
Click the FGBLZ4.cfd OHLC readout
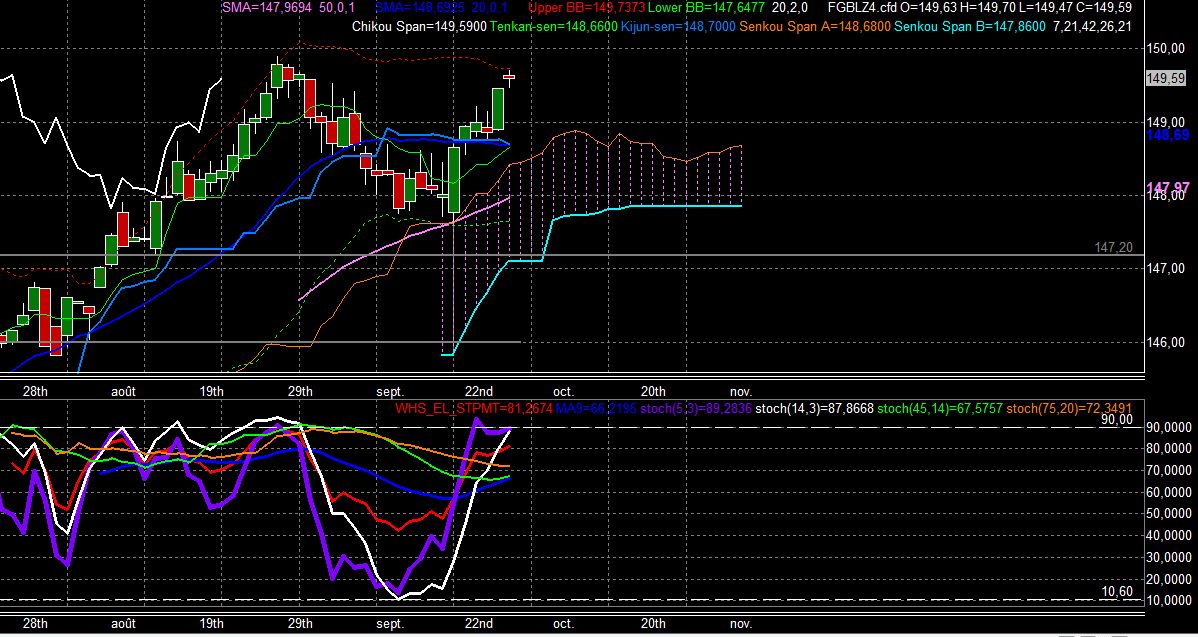tap(980, 8)
